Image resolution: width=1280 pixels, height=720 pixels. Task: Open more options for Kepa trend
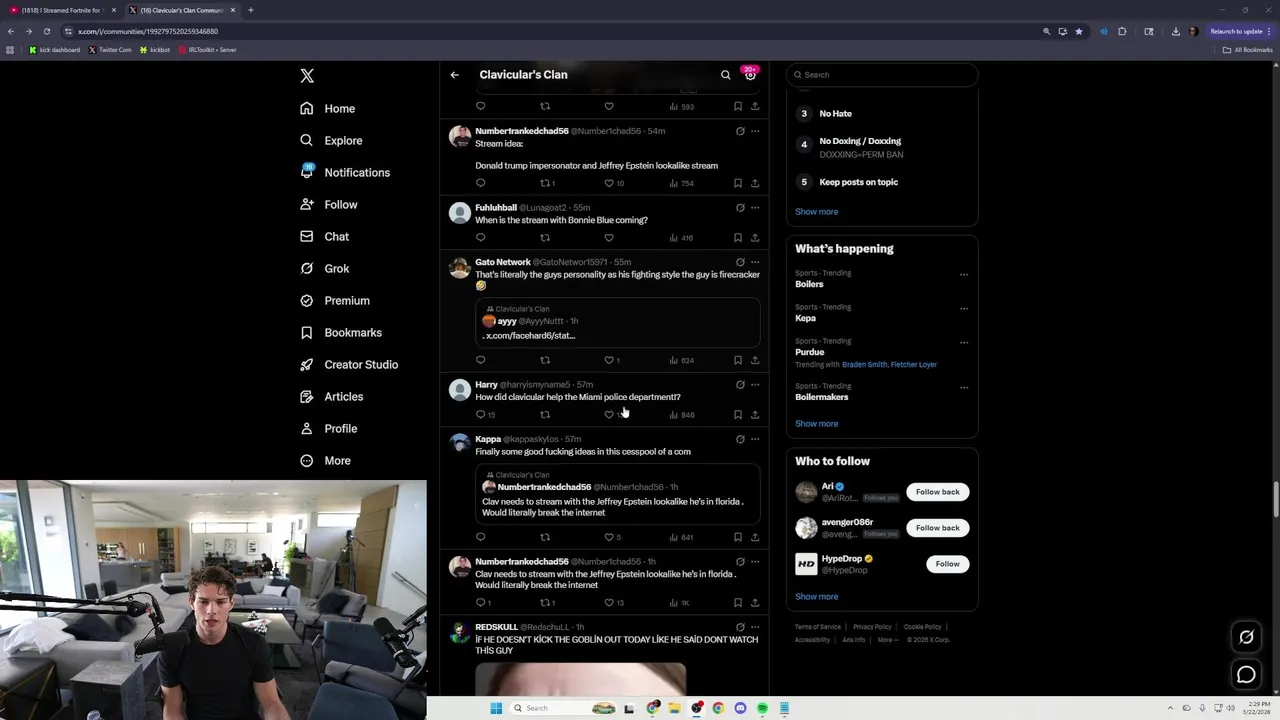[964, 309]
